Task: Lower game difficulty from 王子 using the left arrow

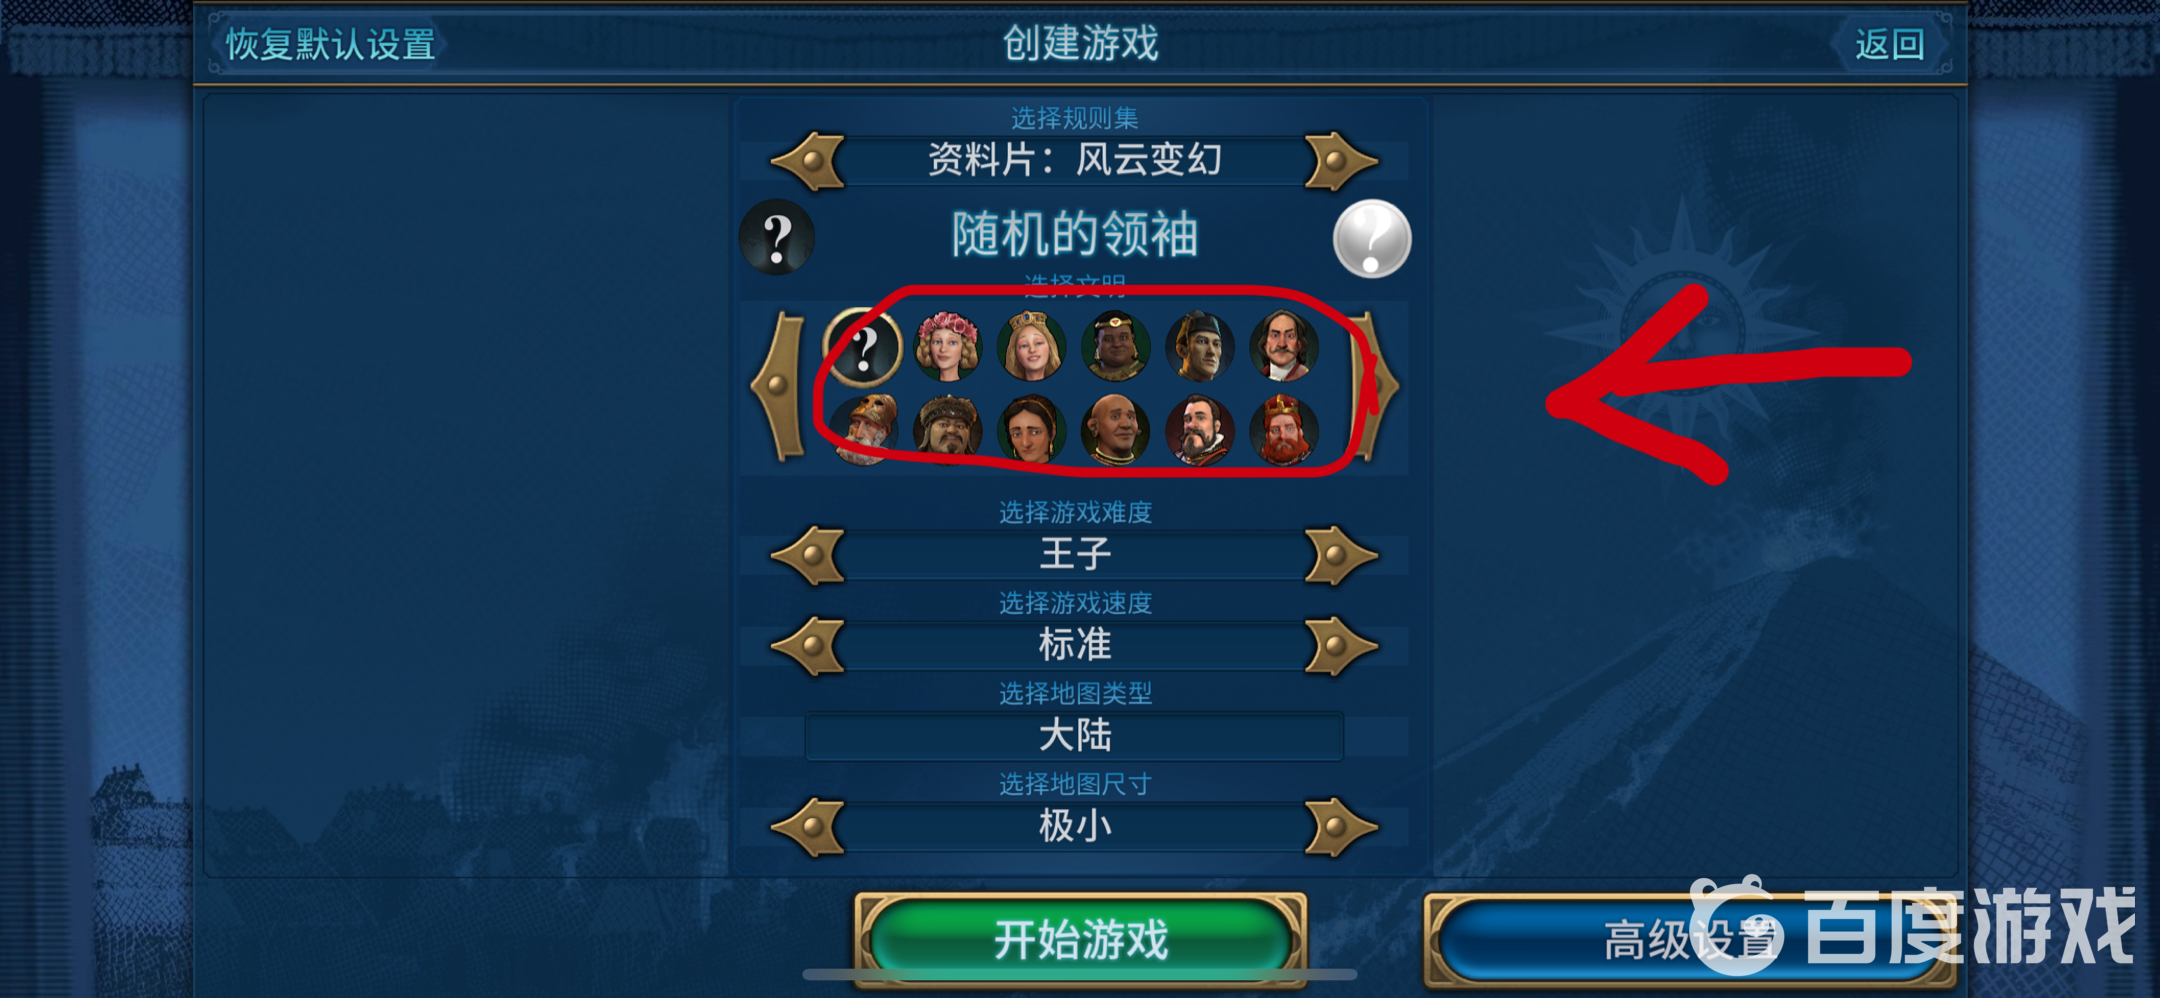Action: click(810, 555)
